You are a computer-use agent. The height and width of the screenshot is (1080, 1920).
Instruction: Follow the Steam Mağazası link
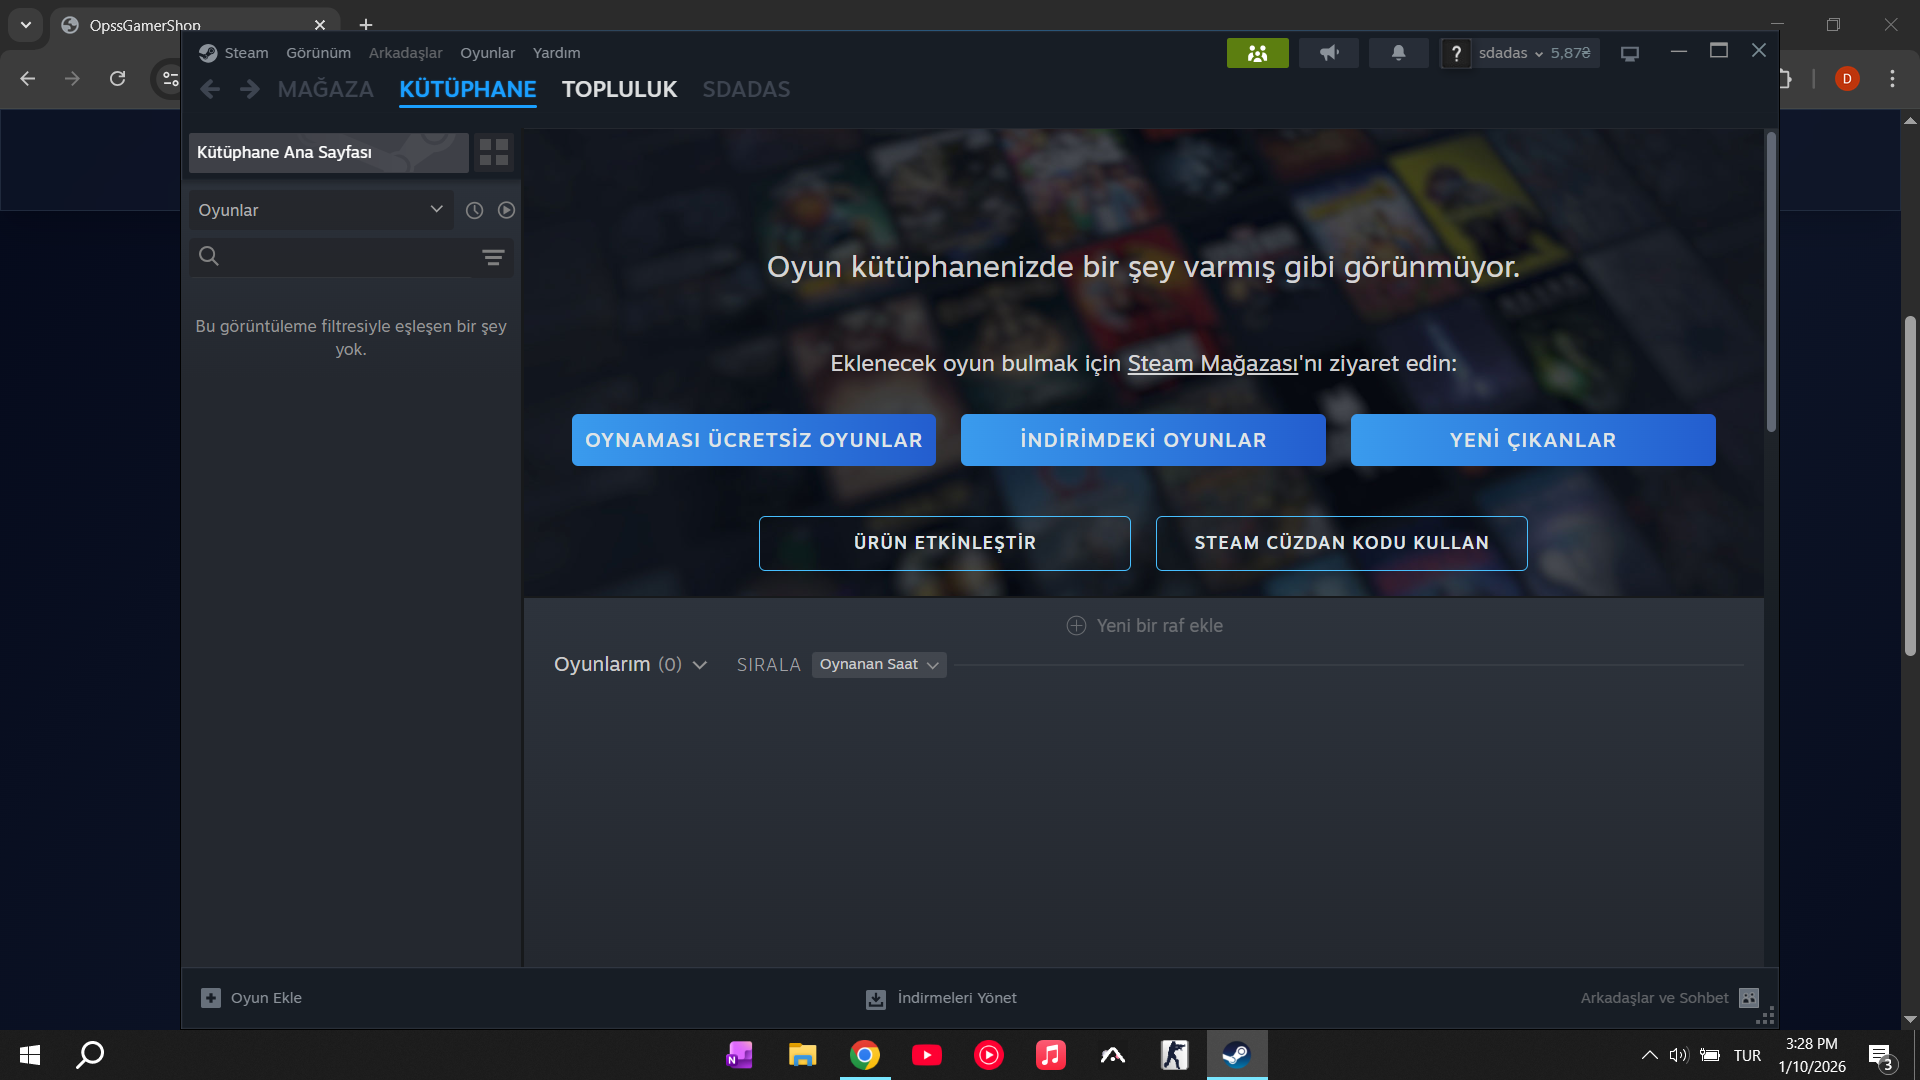pyautogui.click(x=1212, y=364)
